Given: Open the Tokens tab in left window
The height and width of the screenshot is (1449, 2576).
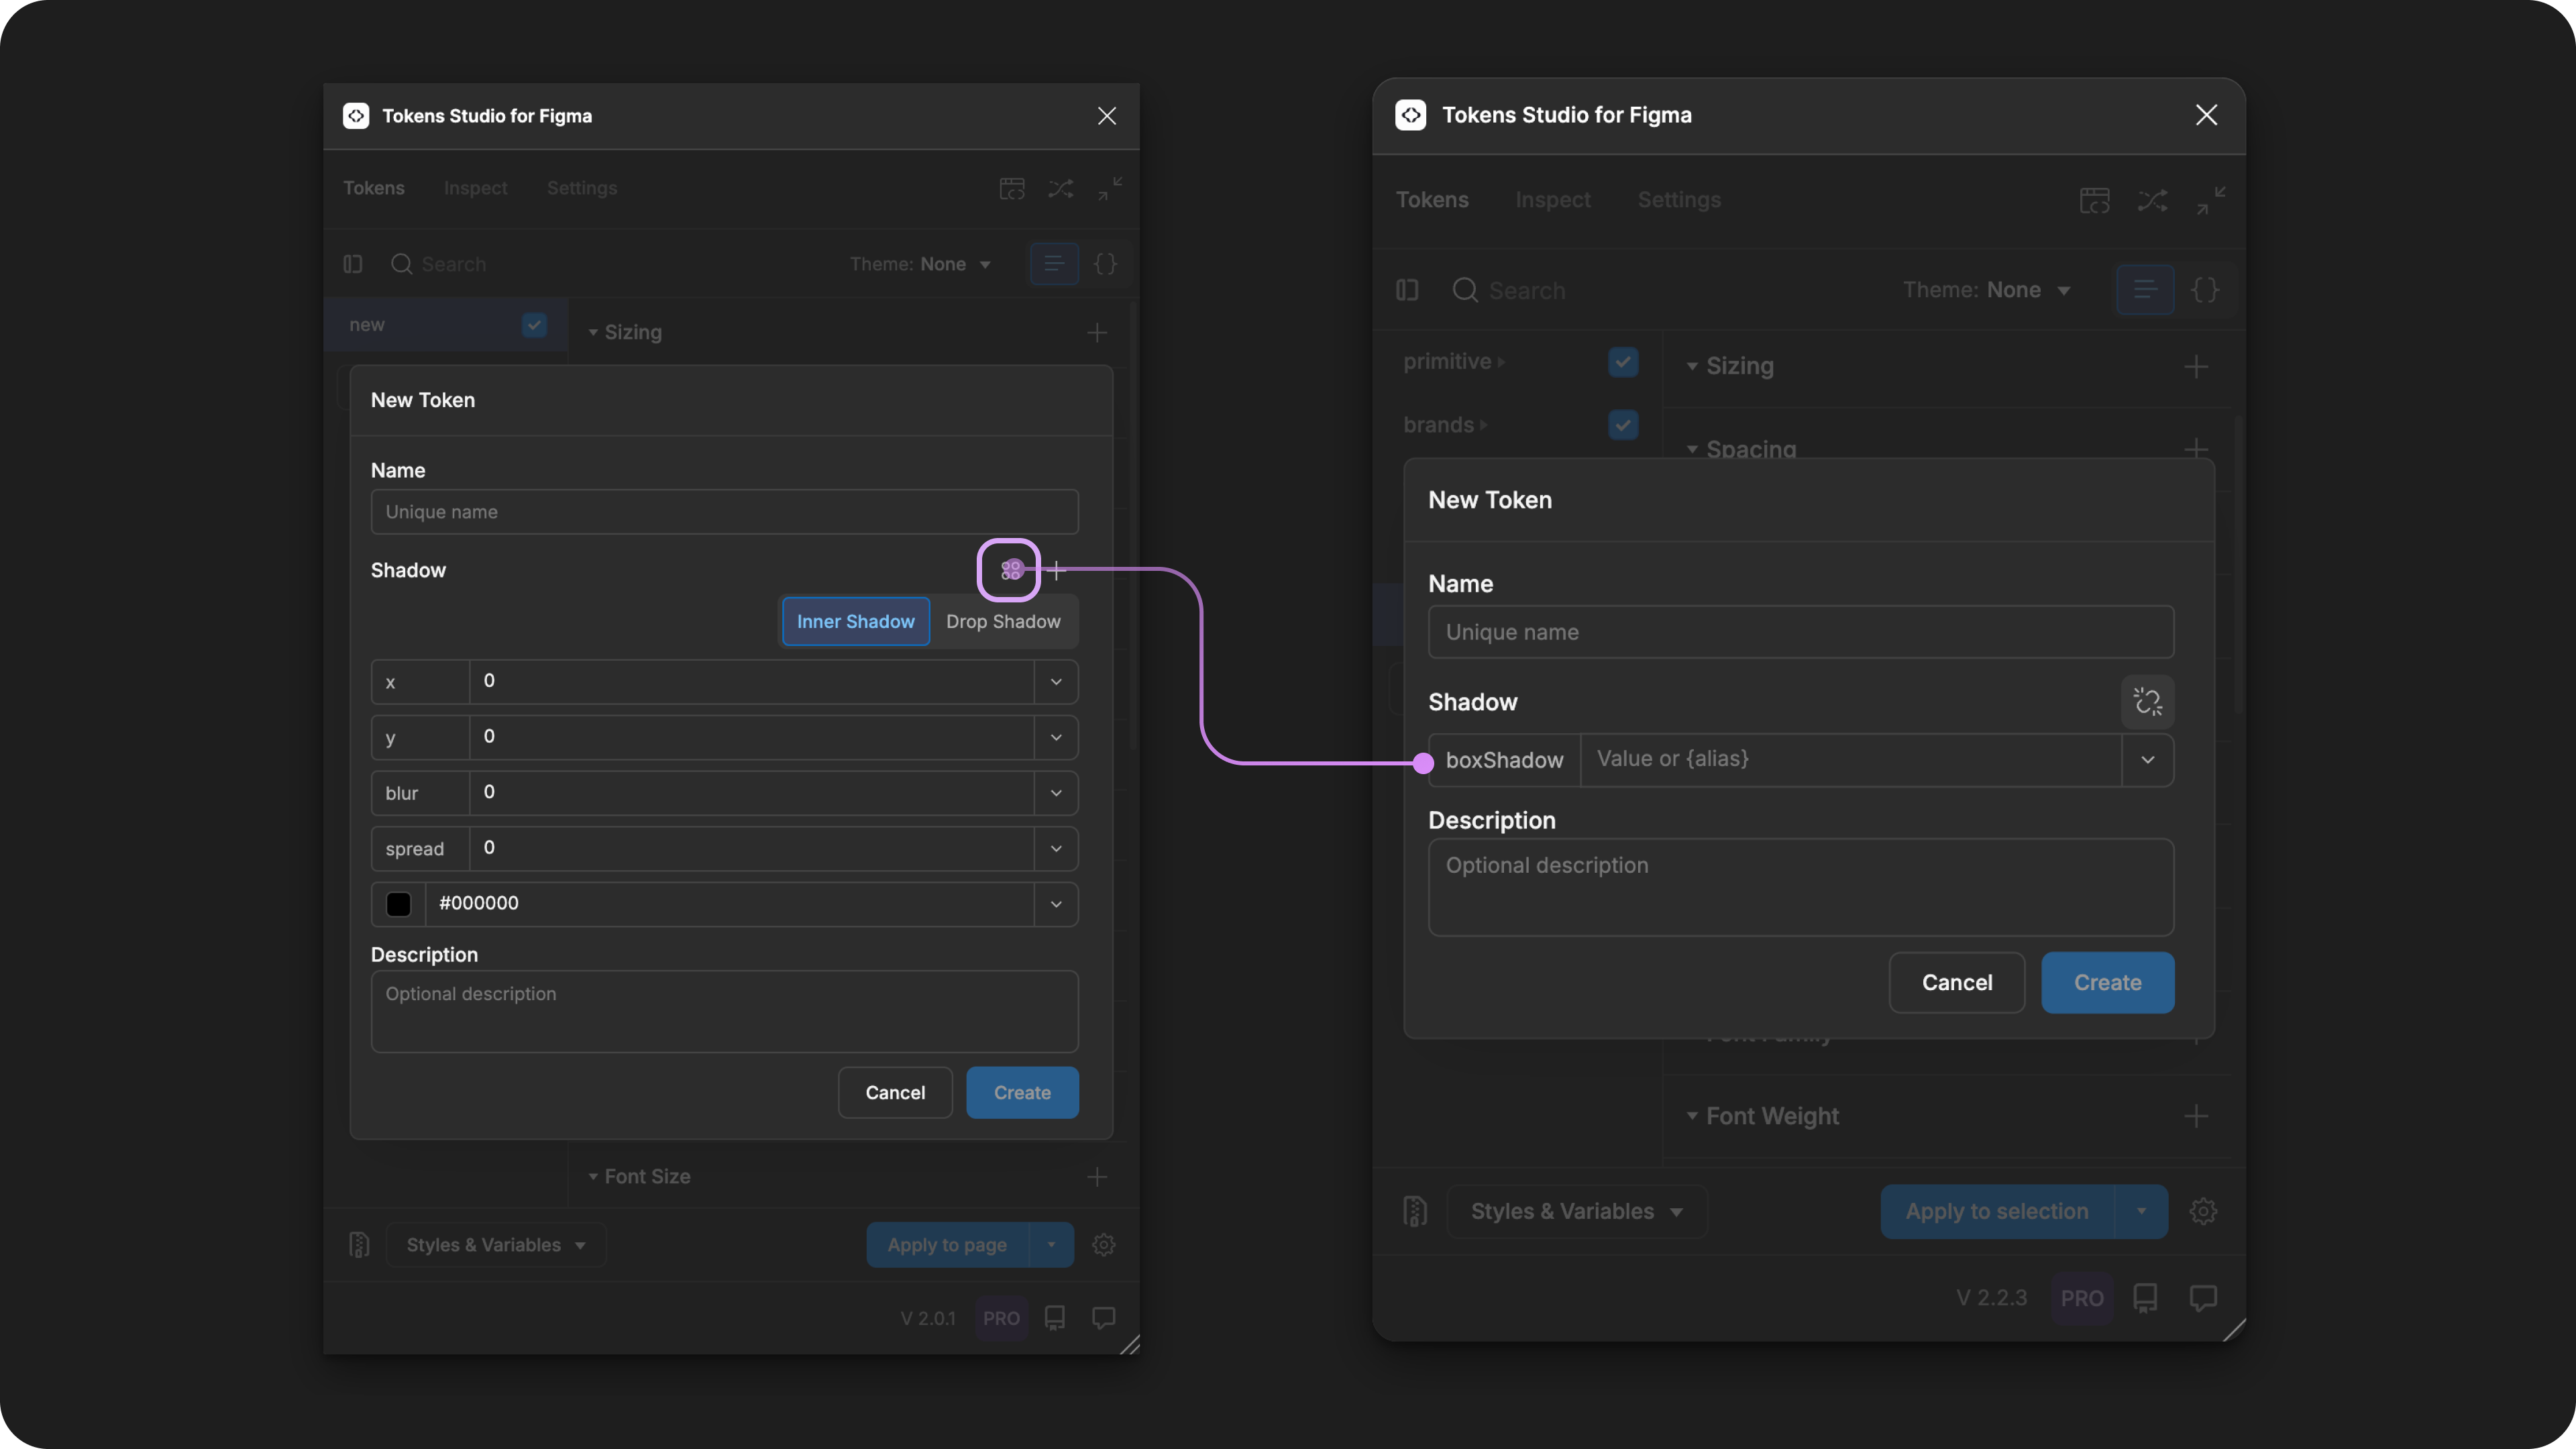Looking at the screenshot, I should [x=373, y=188].
